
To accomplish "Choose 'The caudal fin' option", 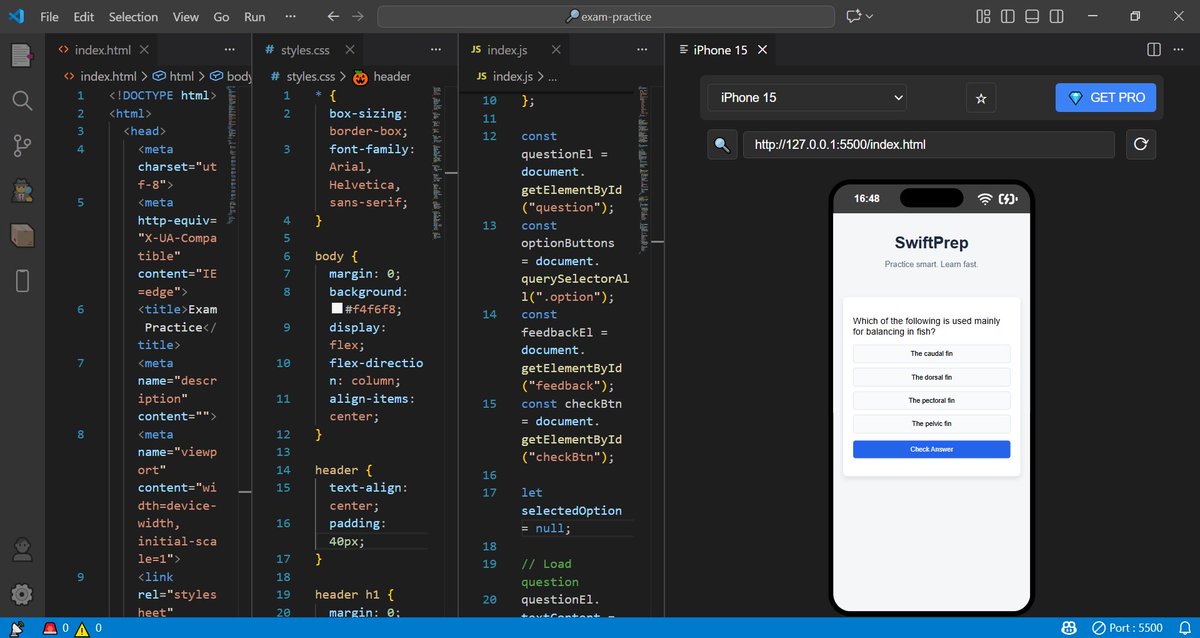I will 931,354.
